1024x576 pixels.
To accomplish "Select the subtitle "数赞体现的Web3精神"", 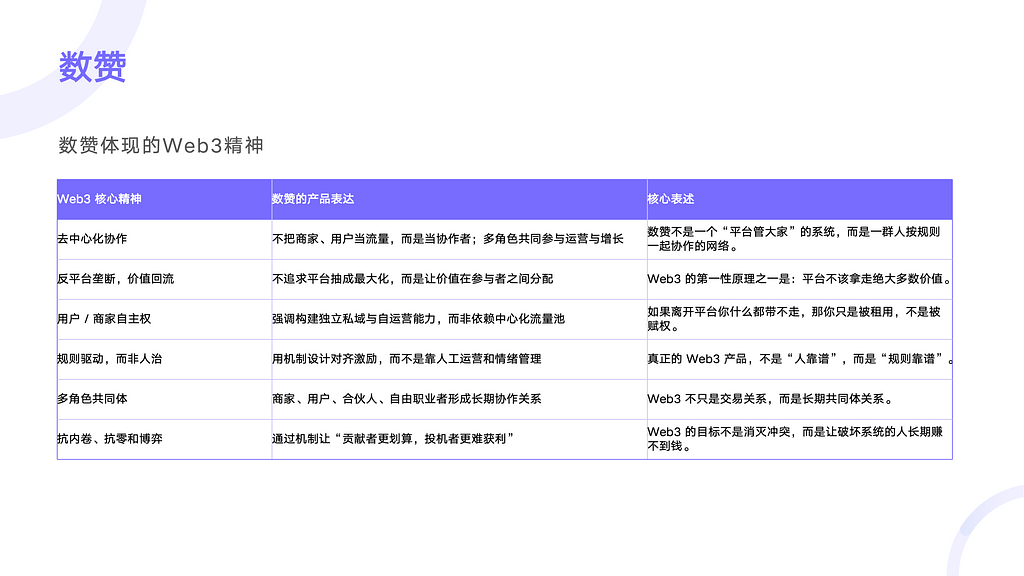I will click(x=161, y=145).
